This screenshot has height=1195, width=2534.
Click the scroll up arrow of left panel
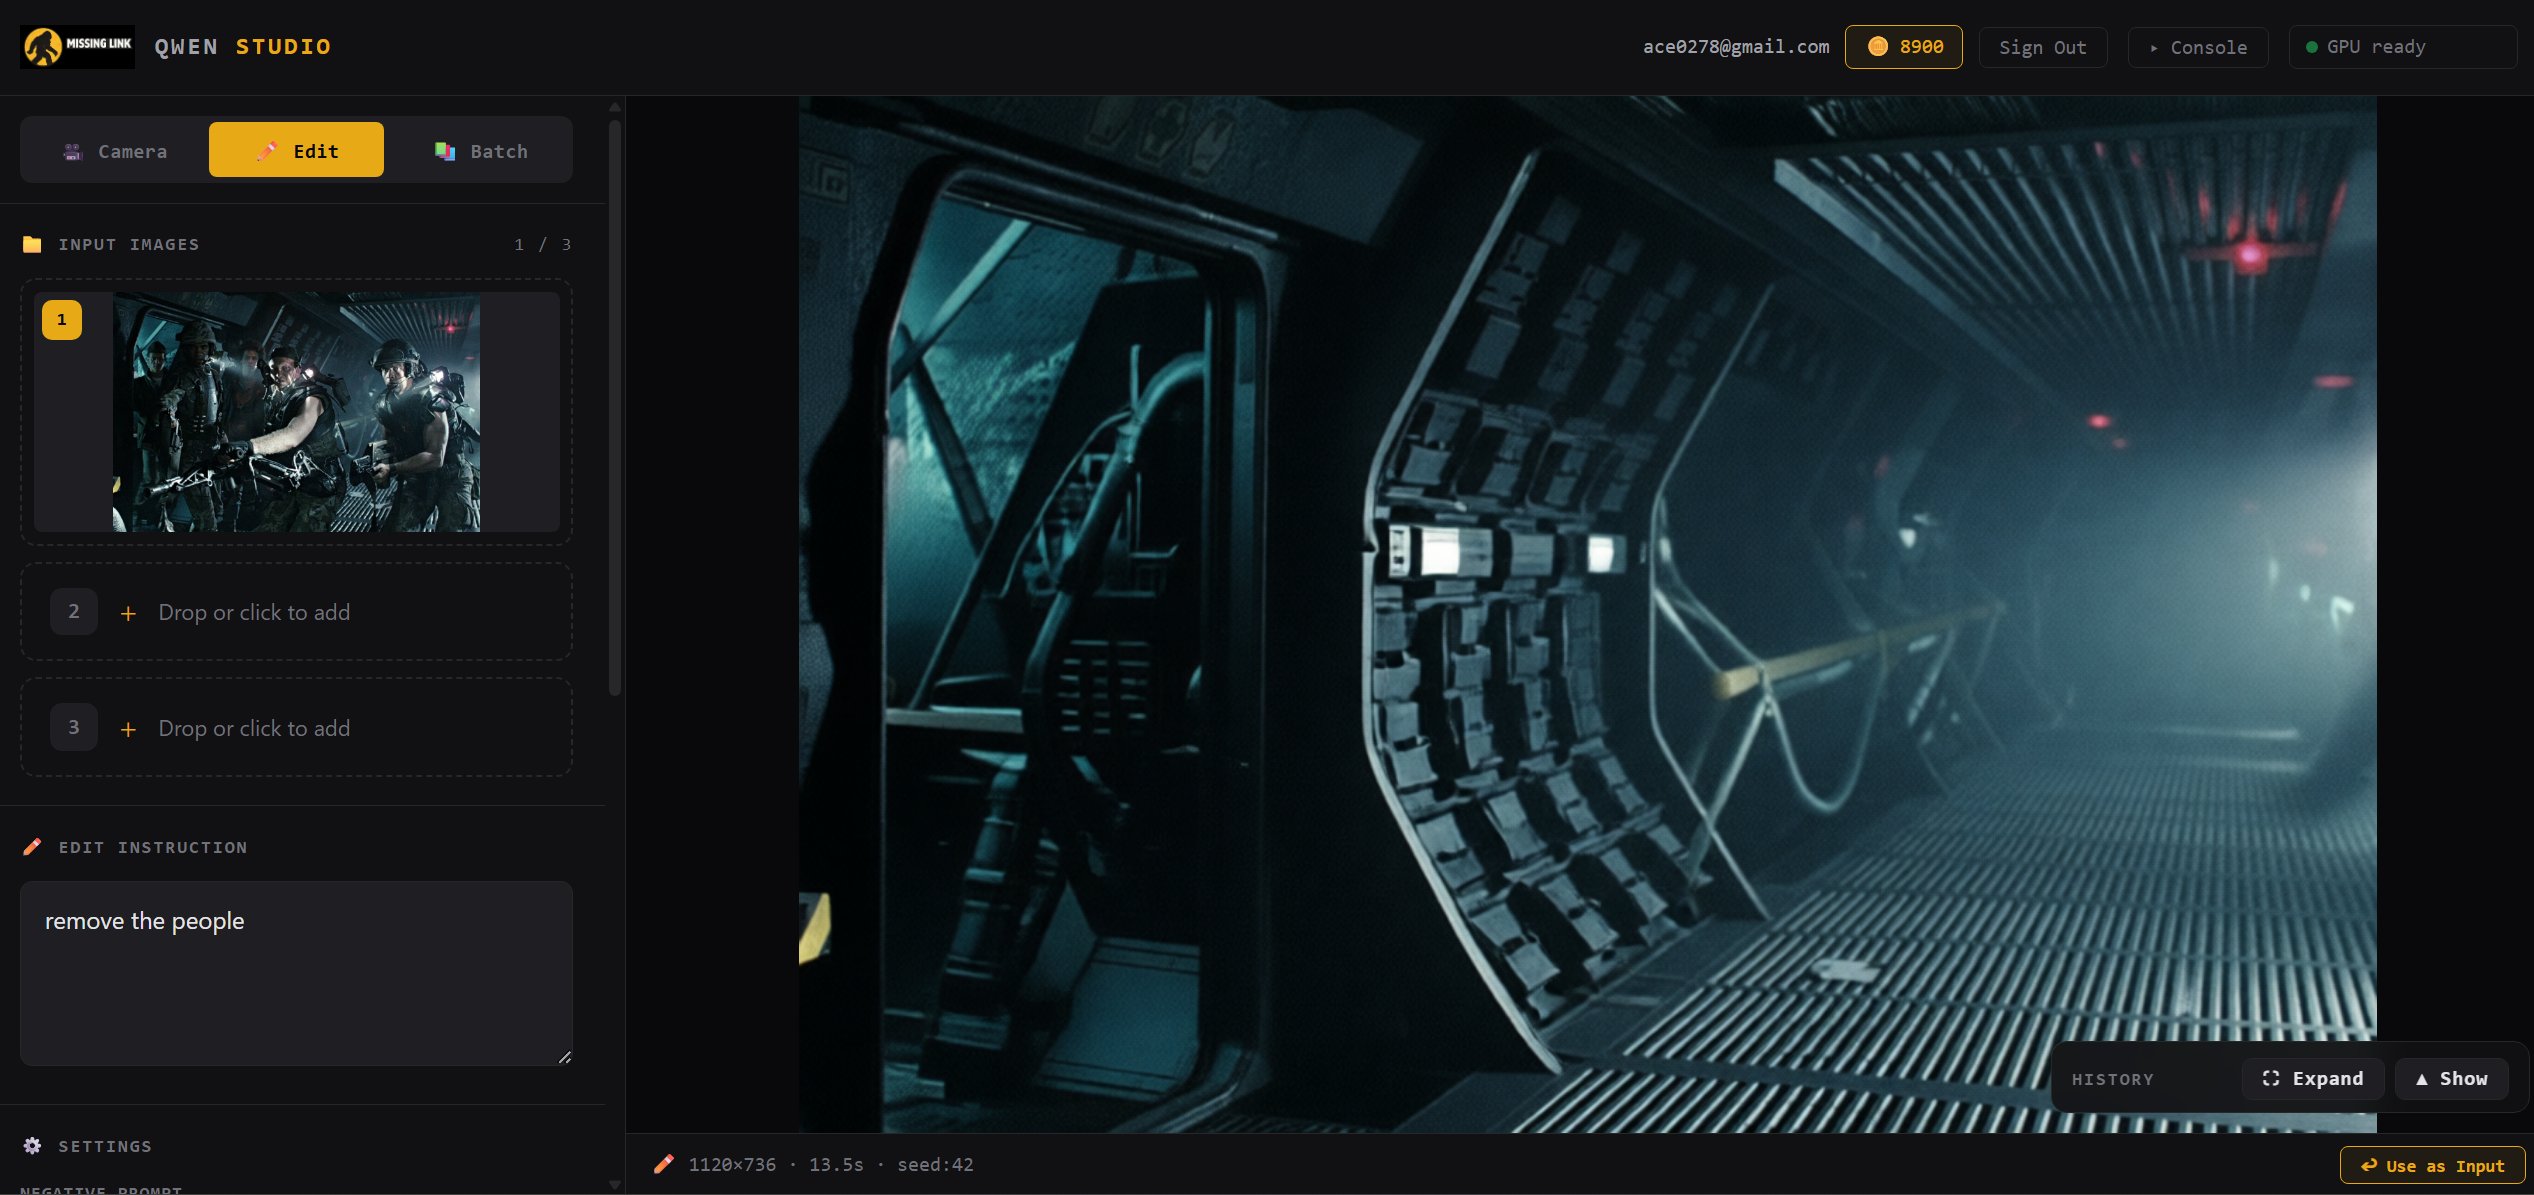point(615,106)
